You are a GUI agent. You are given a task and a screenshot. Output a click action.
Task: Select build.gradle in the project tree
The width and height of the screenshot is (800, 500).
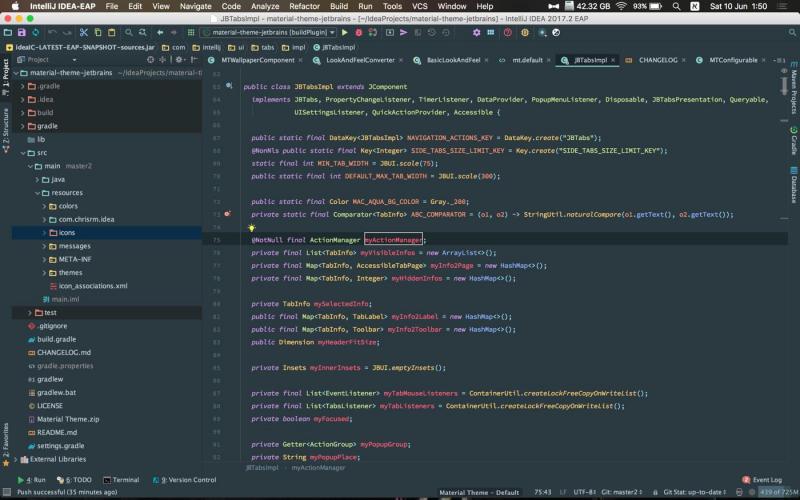pos(57,339)
